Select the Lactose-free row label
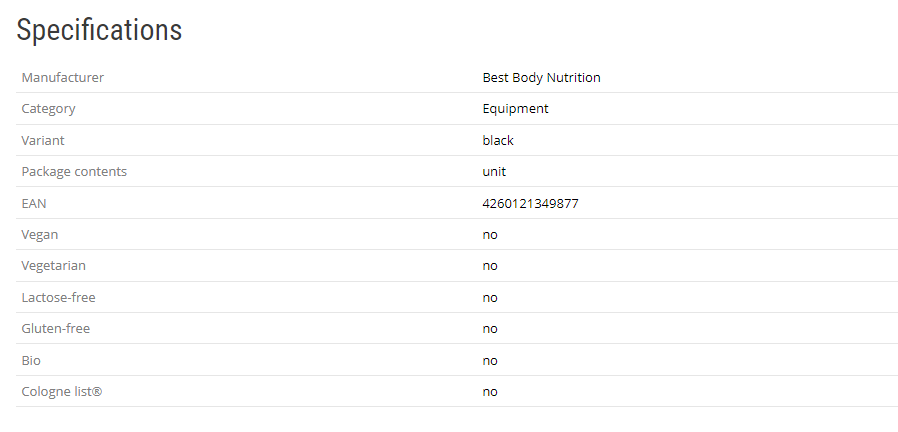This screenshot has height=432, width=898. 58,297
